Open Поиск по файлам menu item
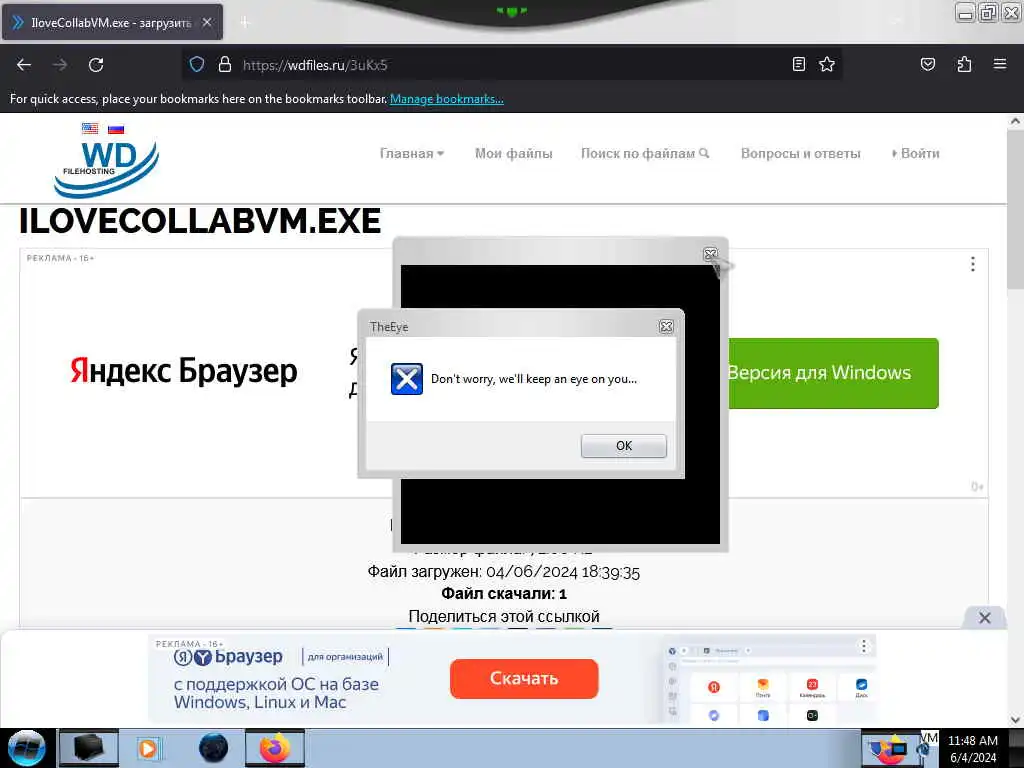This screenshot has width=1024, height=768. click(645, 153)
